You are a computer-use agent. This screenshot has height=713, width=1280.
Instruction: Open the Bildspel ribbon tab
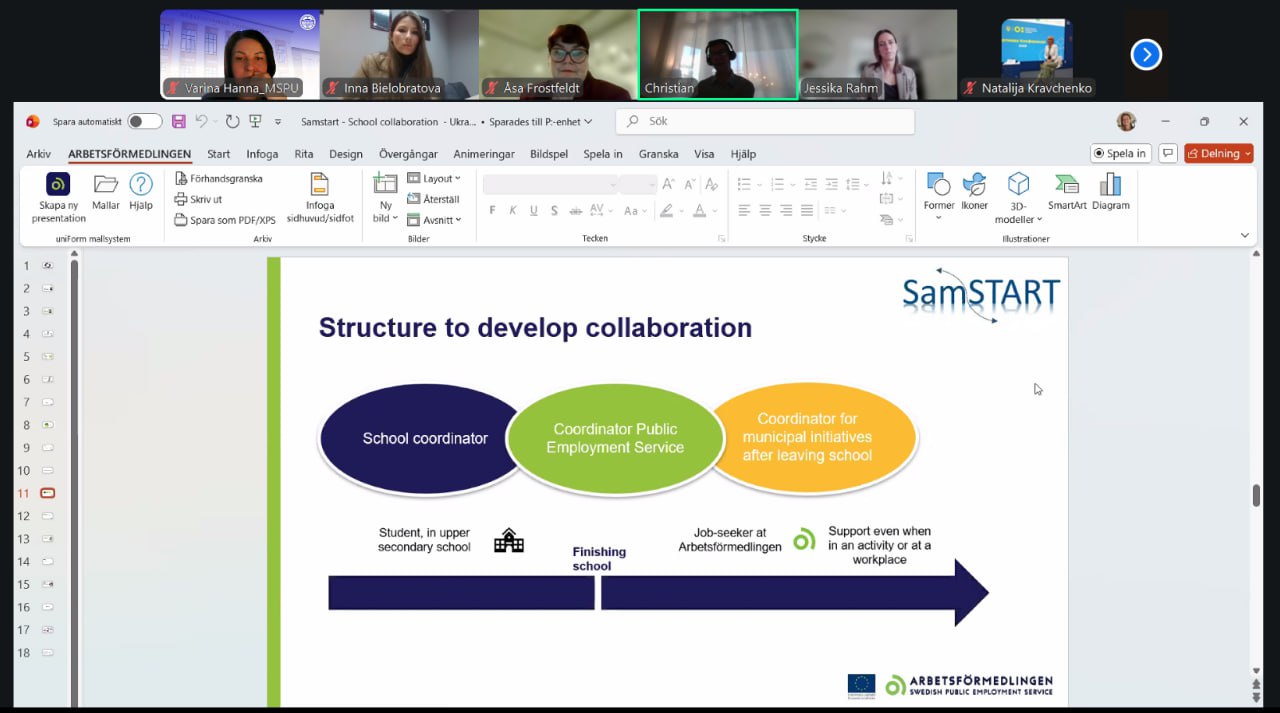pyautogui.click(x=549, y=154)
